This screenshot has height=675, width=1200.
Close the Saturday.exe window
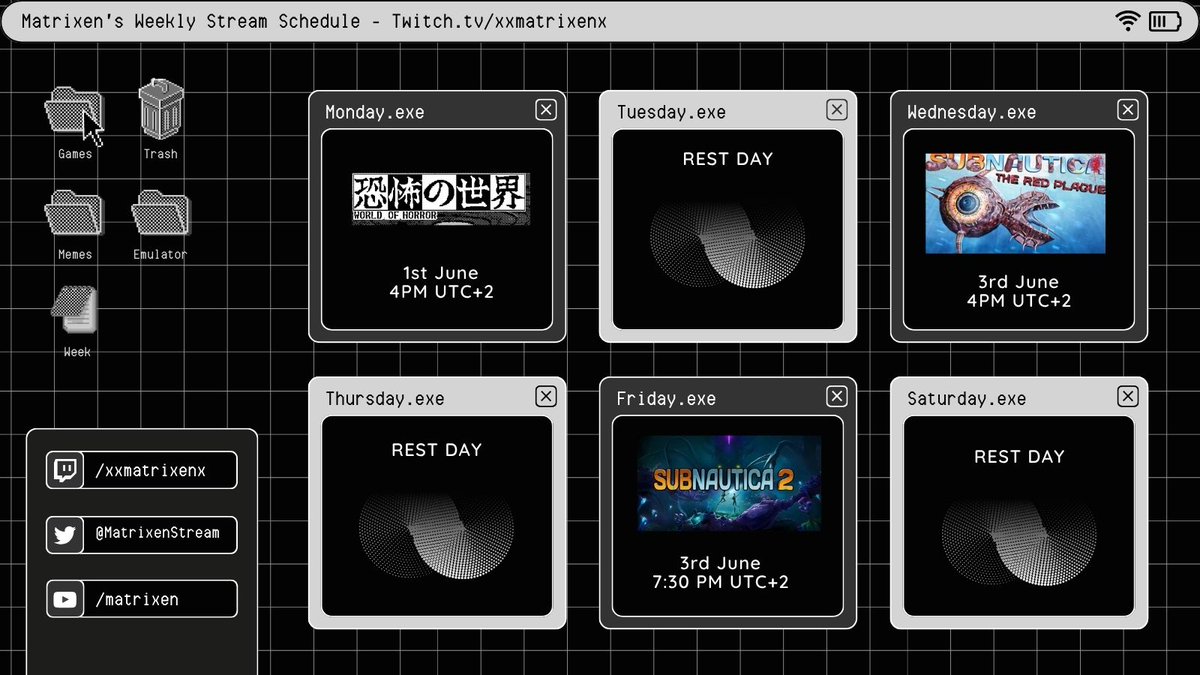click(1128, 397)
